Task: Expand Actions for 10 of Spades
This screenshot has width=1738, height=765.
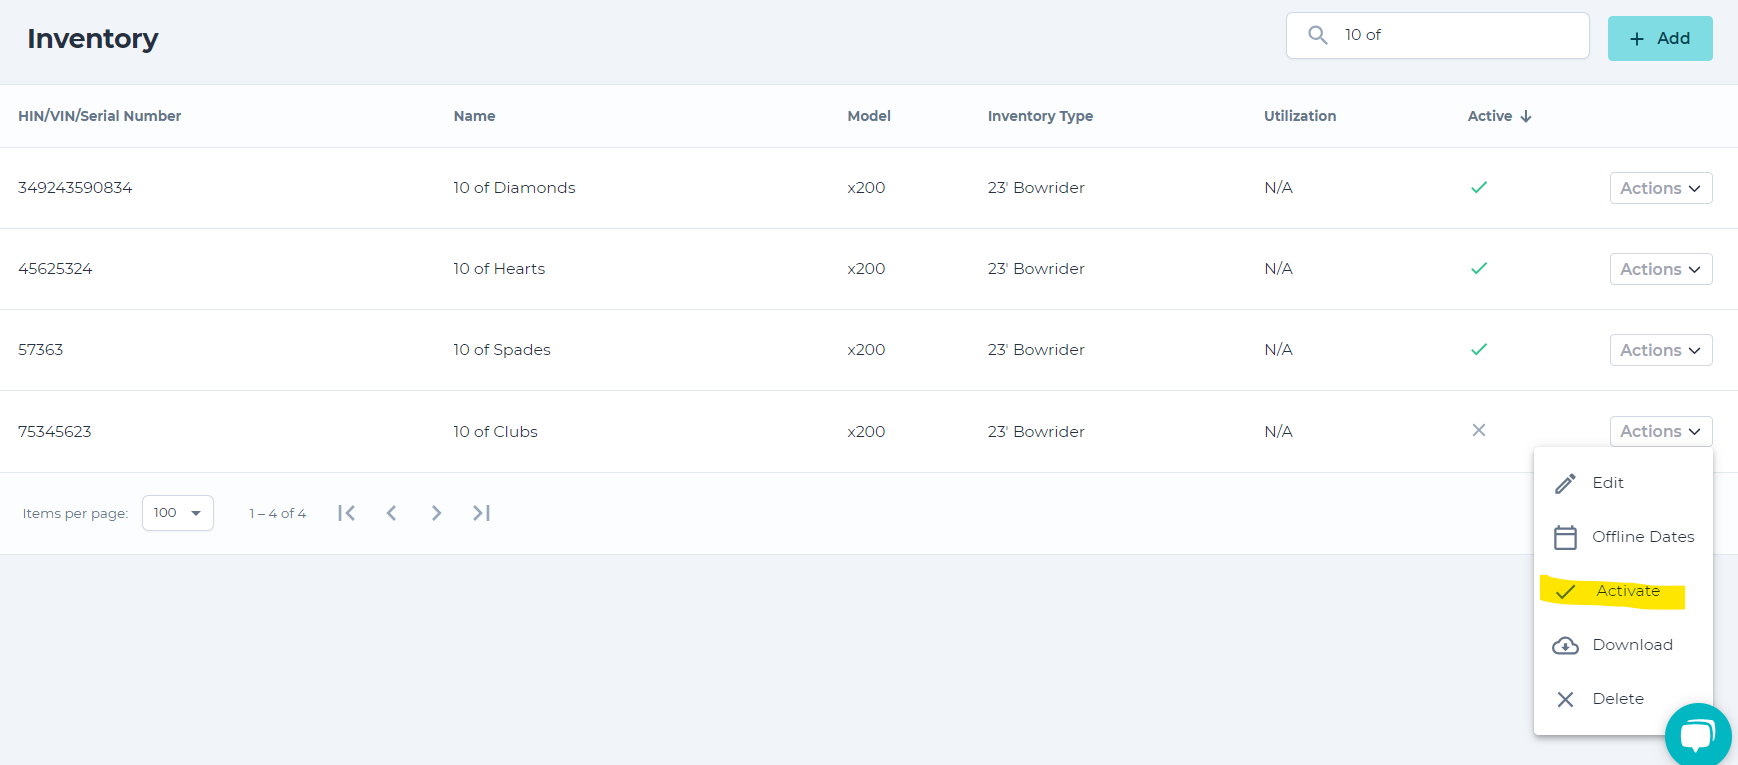Action: pos(1660,350)
